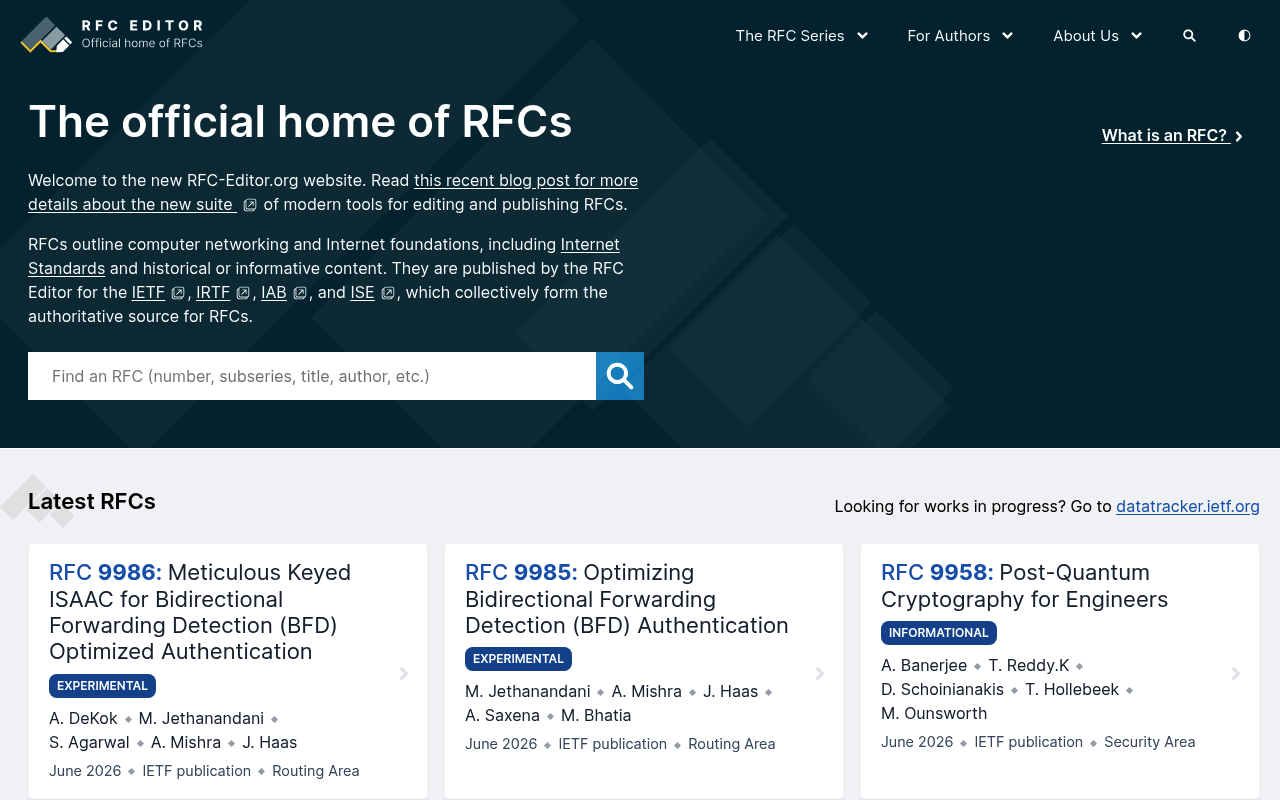Click author name S. Agarwal

click(x=89, y=742)
